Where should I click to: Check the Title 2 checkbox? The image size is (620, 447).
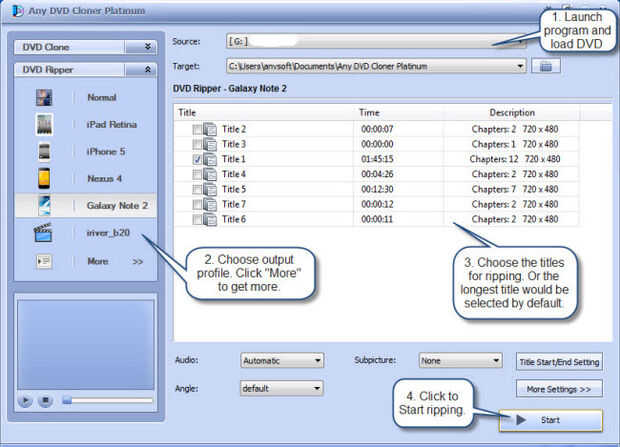tap(197, 129)
